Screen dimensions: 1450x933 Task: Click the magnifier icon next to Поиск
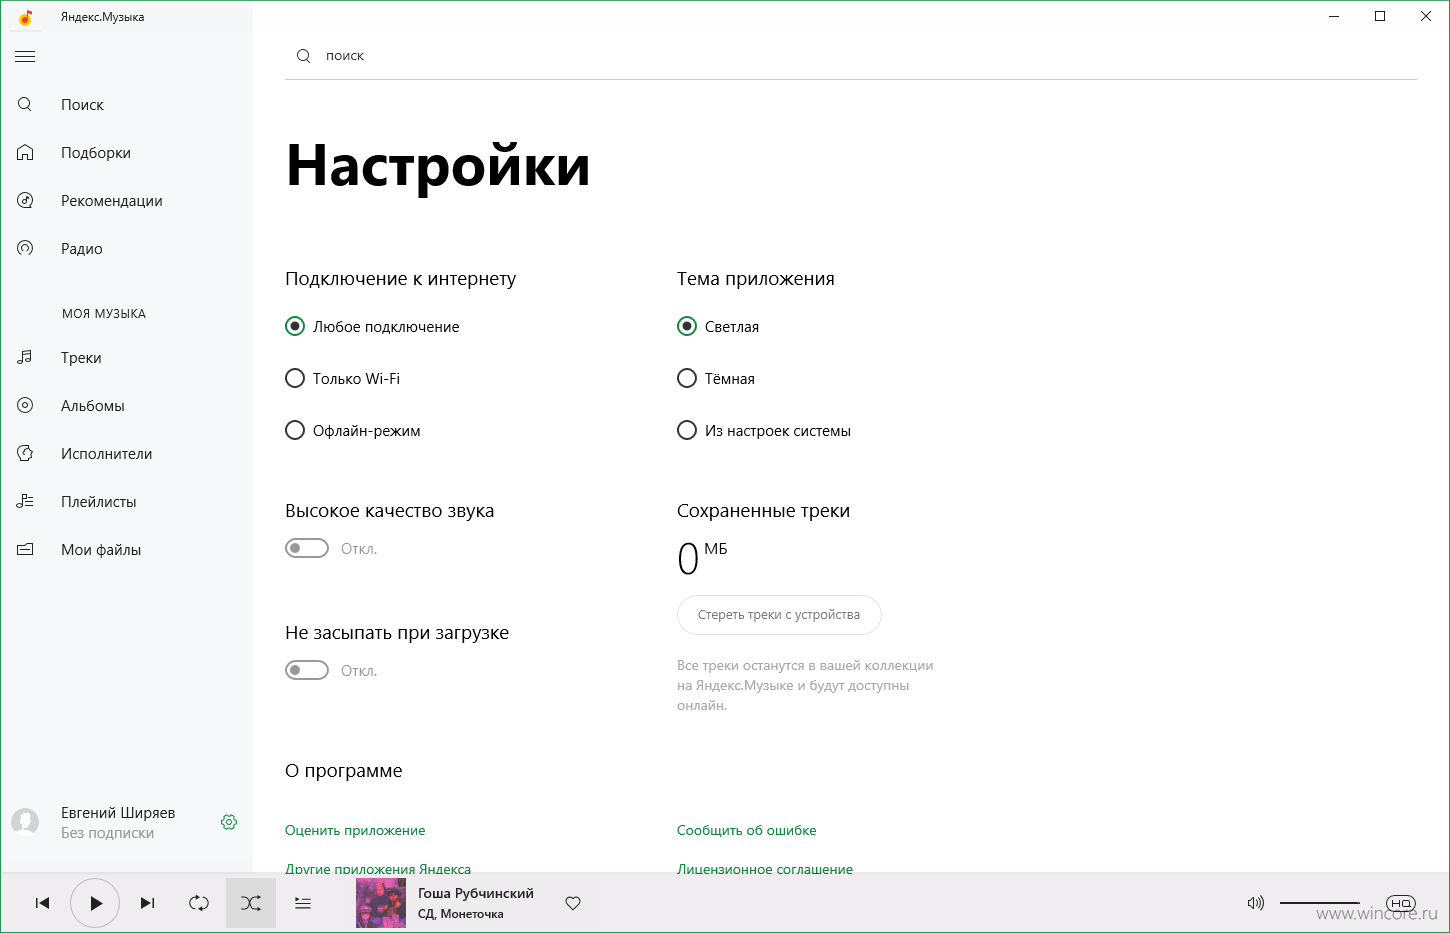click(x=25, y=104)
